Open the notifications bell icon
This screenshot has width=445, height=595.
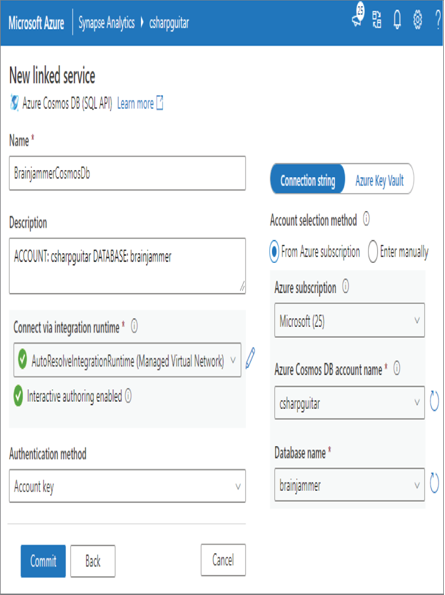pos(397,19)
